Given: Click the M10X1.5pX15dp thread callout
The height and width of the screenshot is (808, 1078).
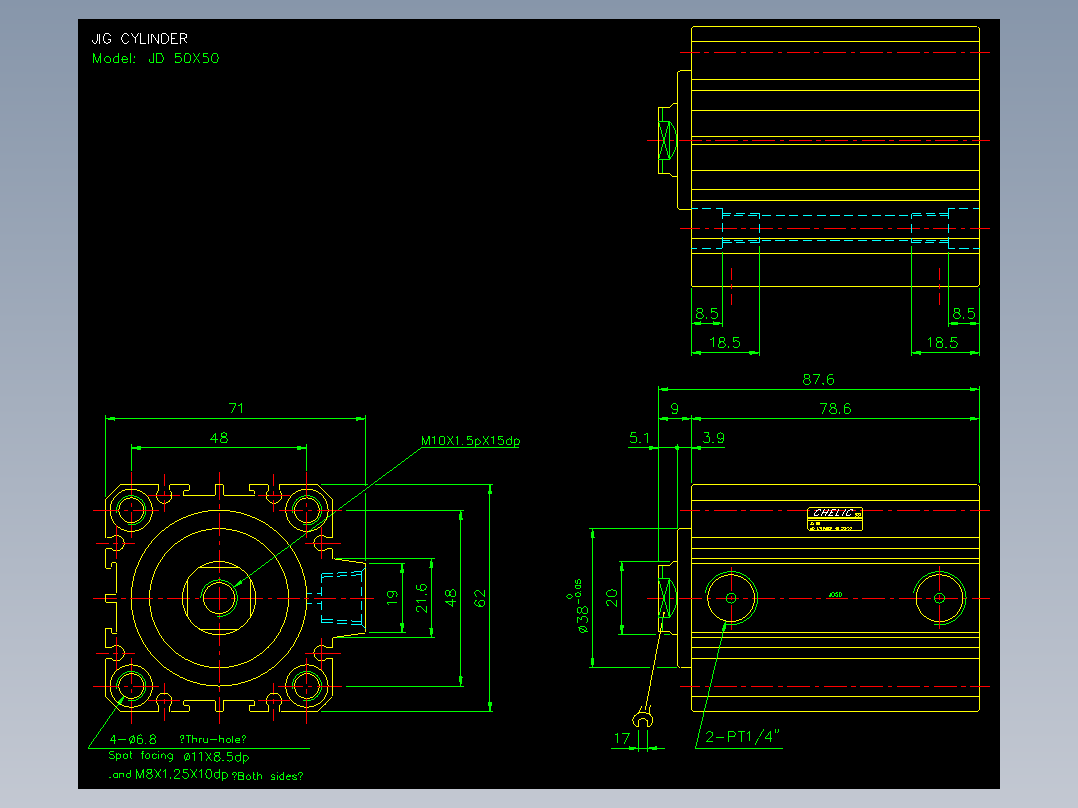Looking at the screenshot, I should (x=471, y=441).
